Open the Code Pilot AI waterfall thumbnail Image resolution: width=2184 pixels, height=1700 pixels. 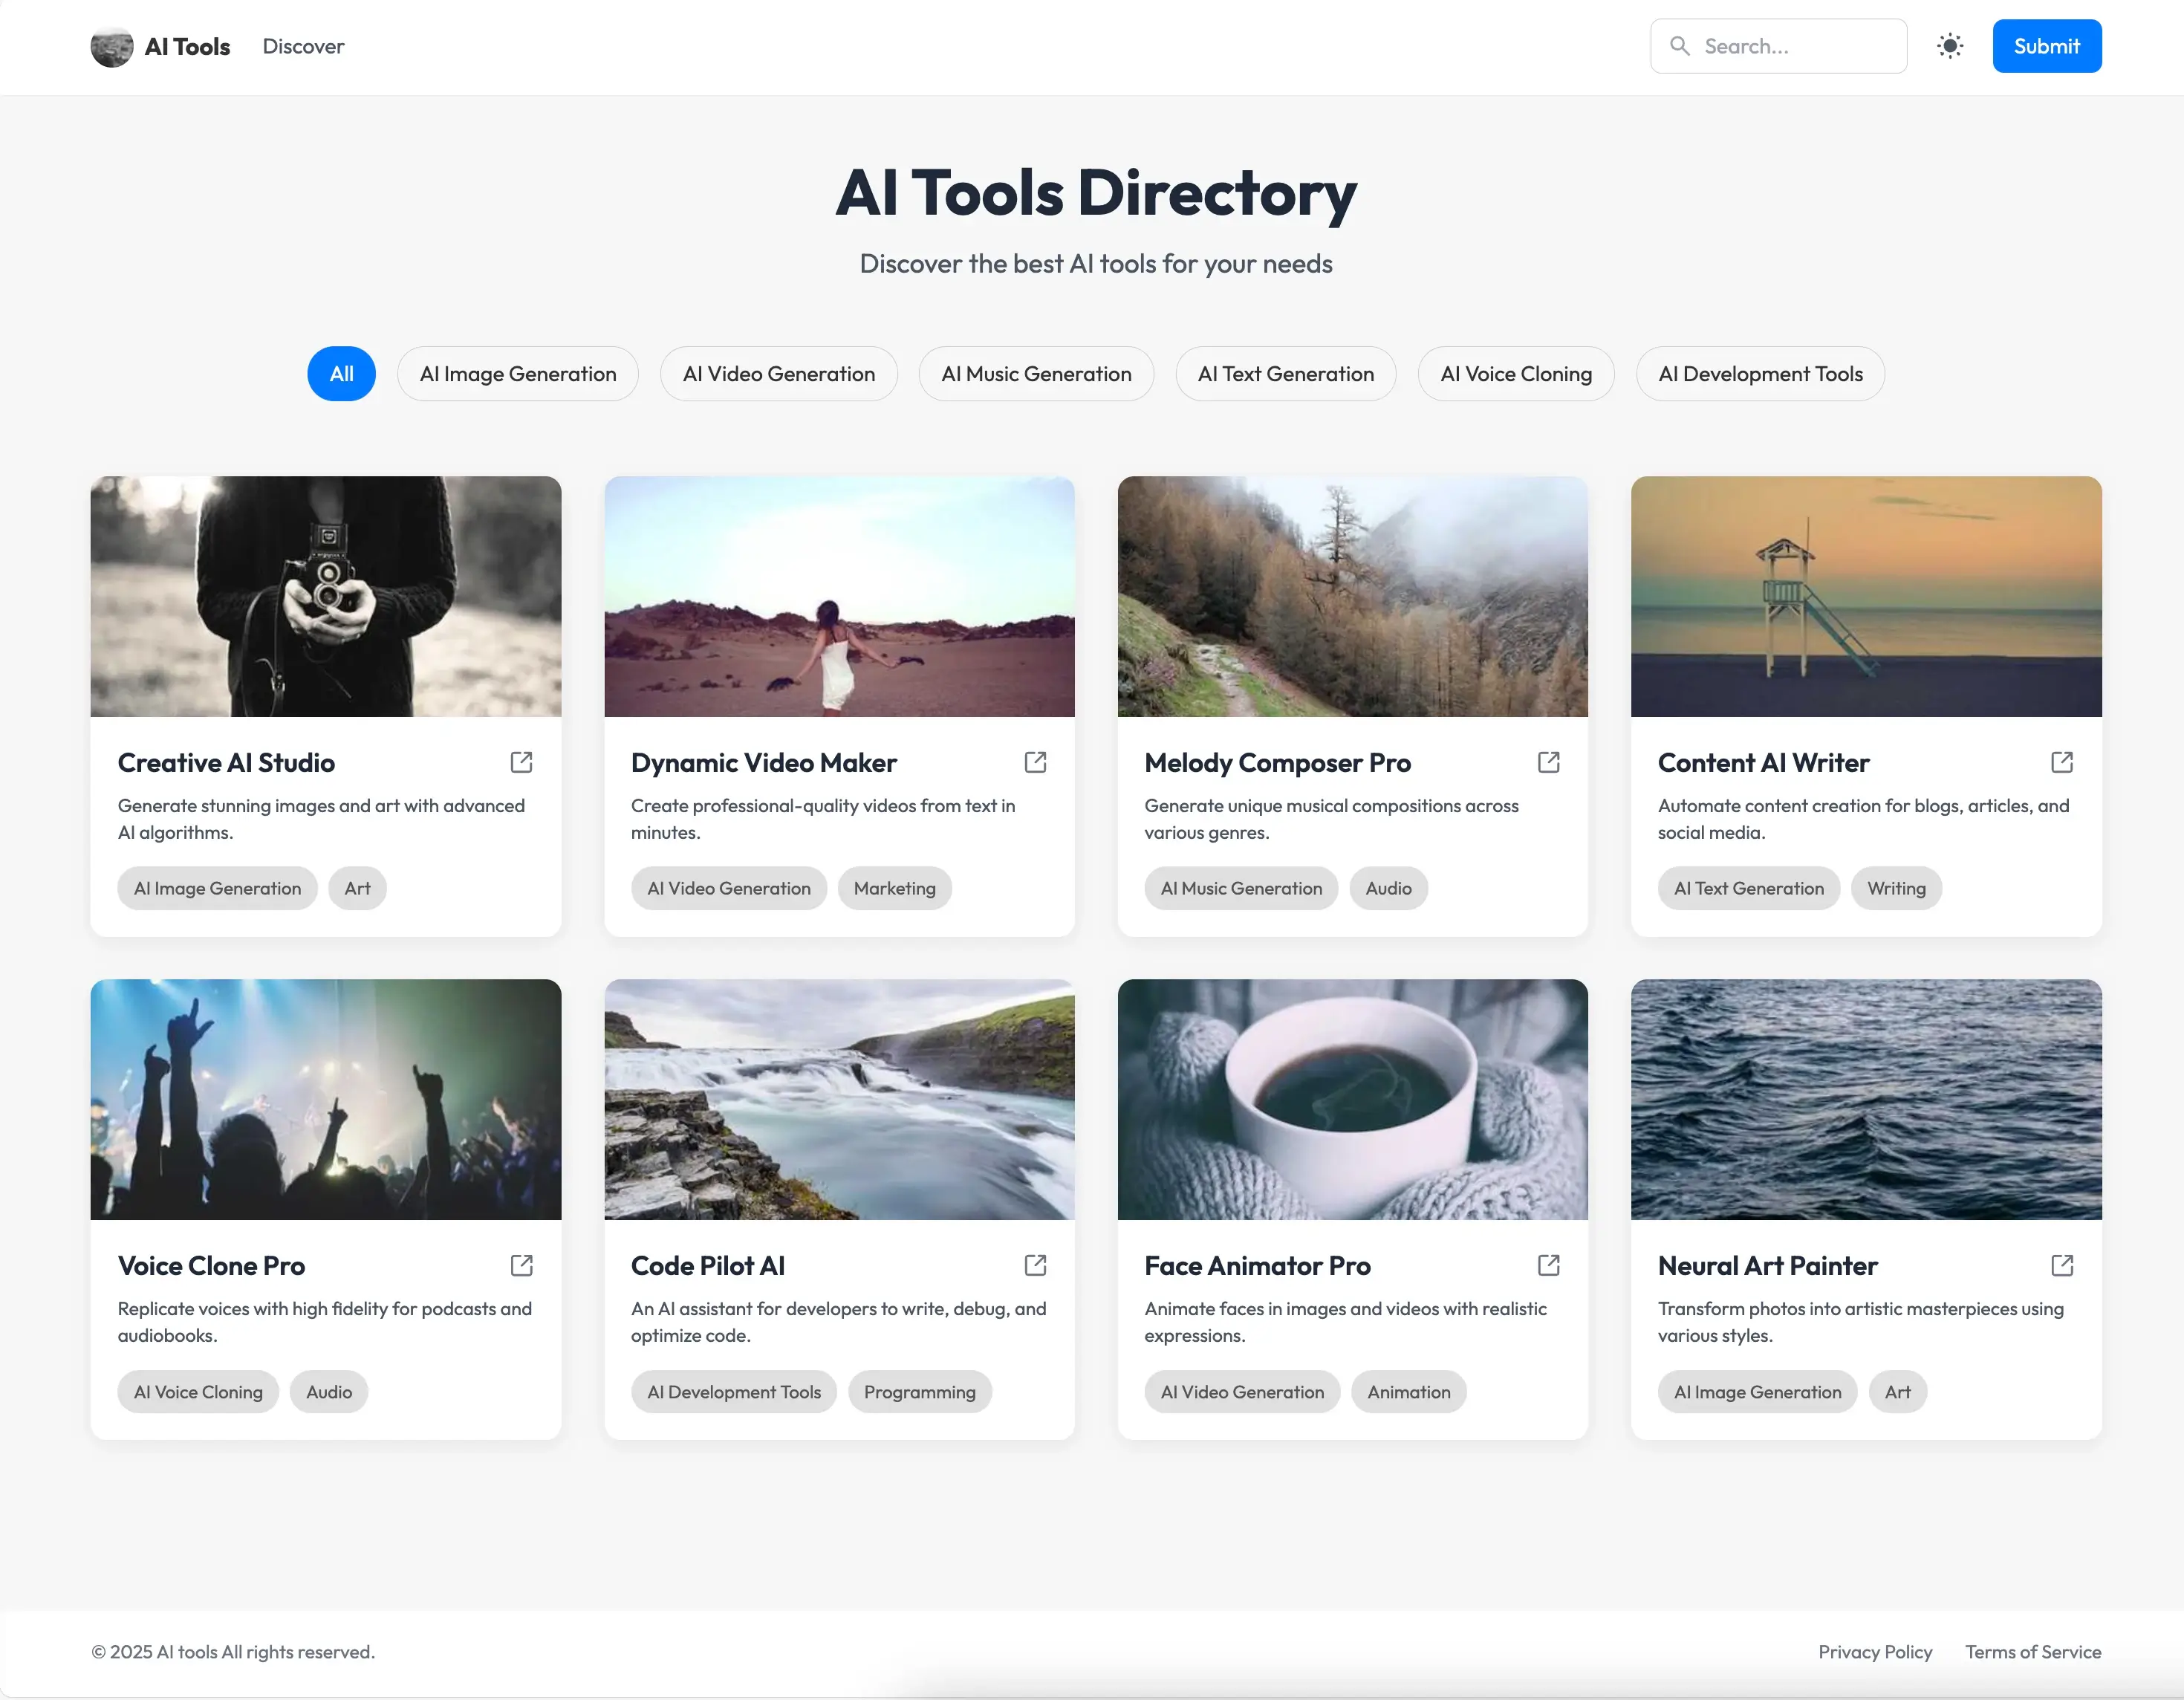839,1099
